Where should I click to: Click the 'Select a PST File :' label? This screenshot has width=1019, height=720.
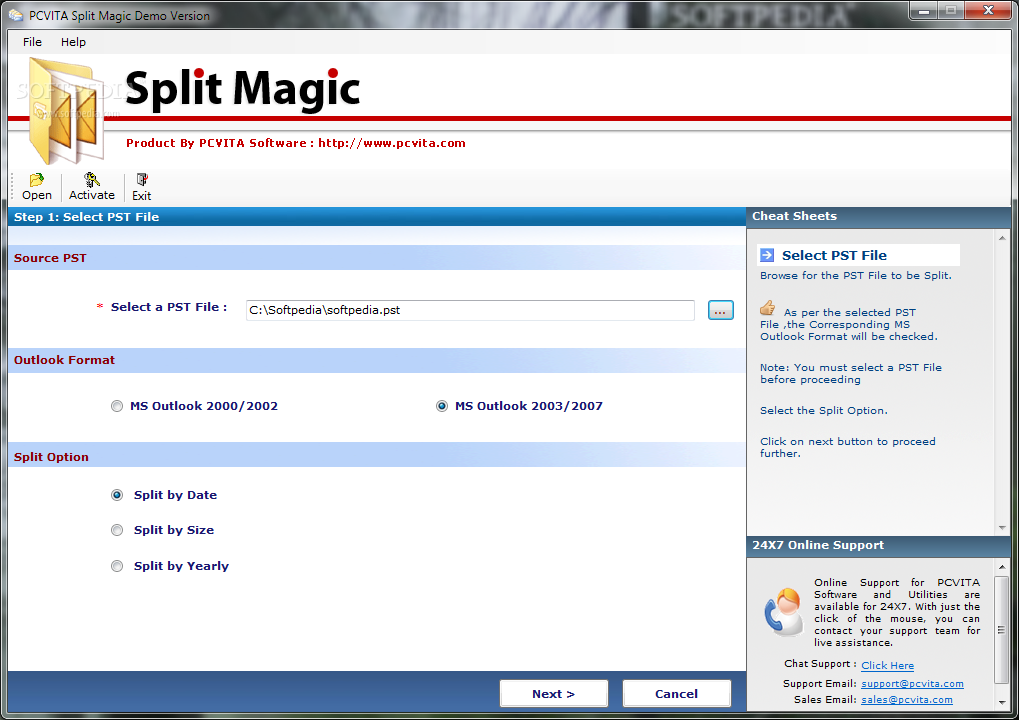pyautogui.click(x=169, y=307)
